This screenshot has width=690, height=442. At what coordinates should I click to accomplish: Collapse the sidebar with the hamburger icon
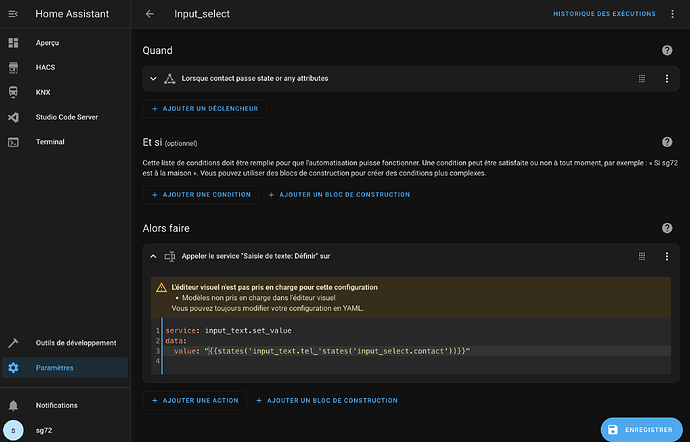pyautogui.click(x=13, y=14)
